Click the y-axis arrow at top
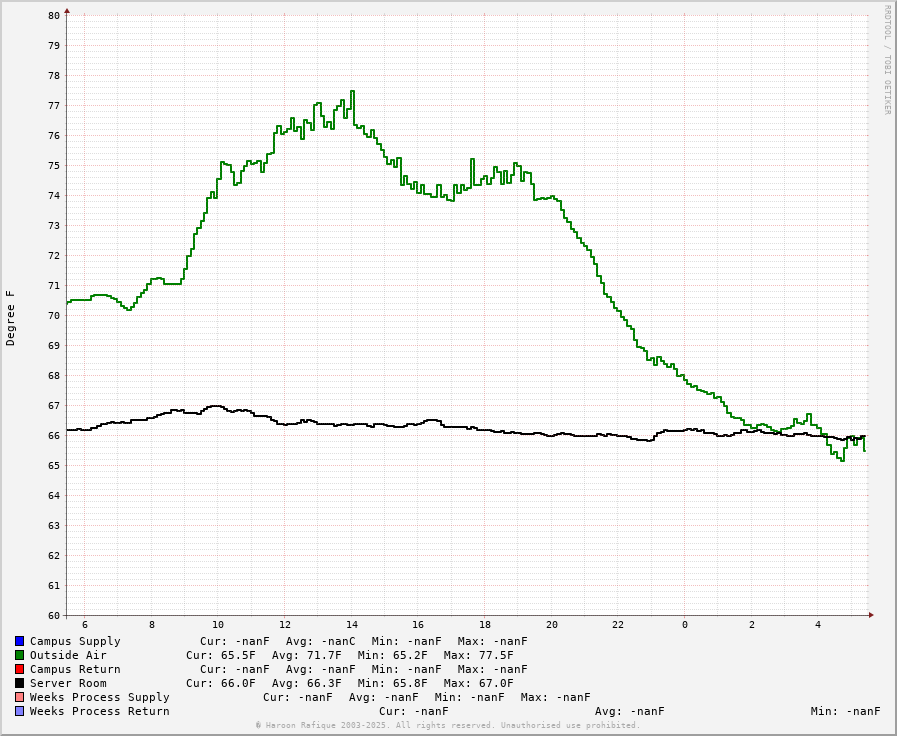The width and height of the screenshot is (897, 736). pos(67,10)
